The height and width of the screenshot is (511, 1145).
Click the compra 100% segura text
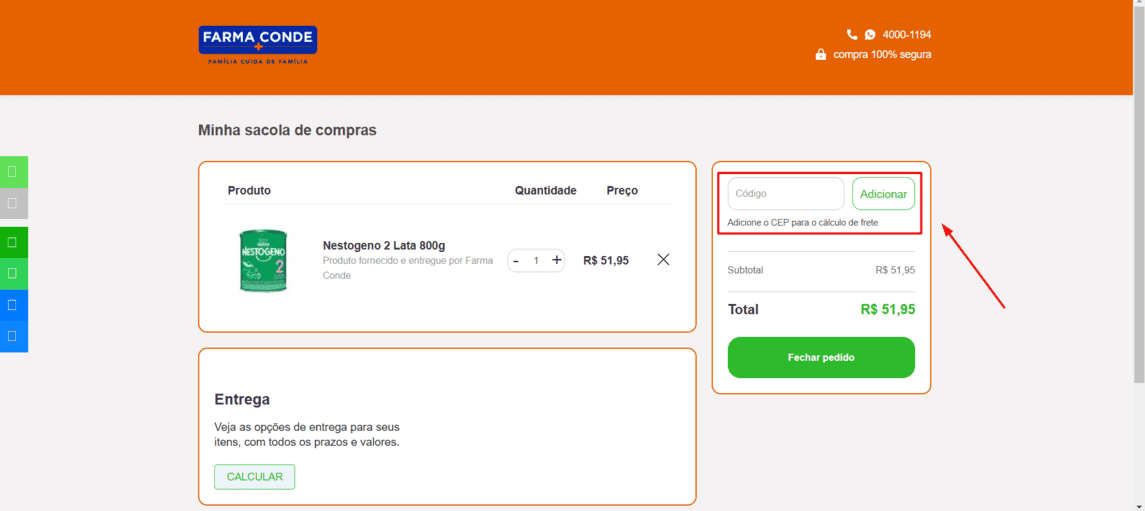point(882,54)
